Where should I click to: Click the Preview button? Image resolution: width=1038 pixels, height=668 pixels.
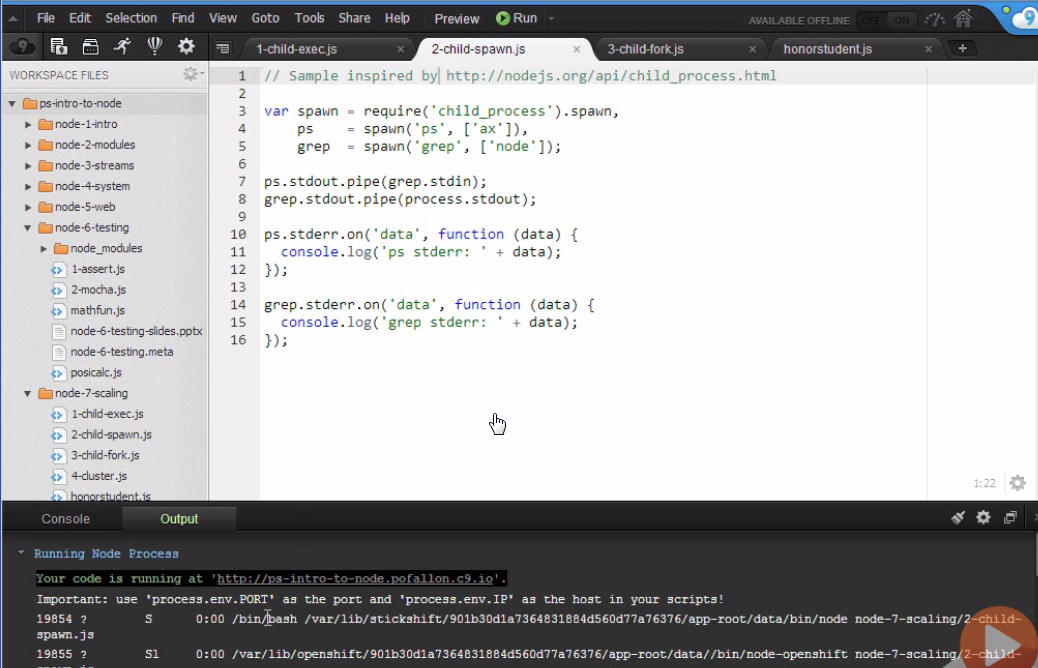[456, 19]
